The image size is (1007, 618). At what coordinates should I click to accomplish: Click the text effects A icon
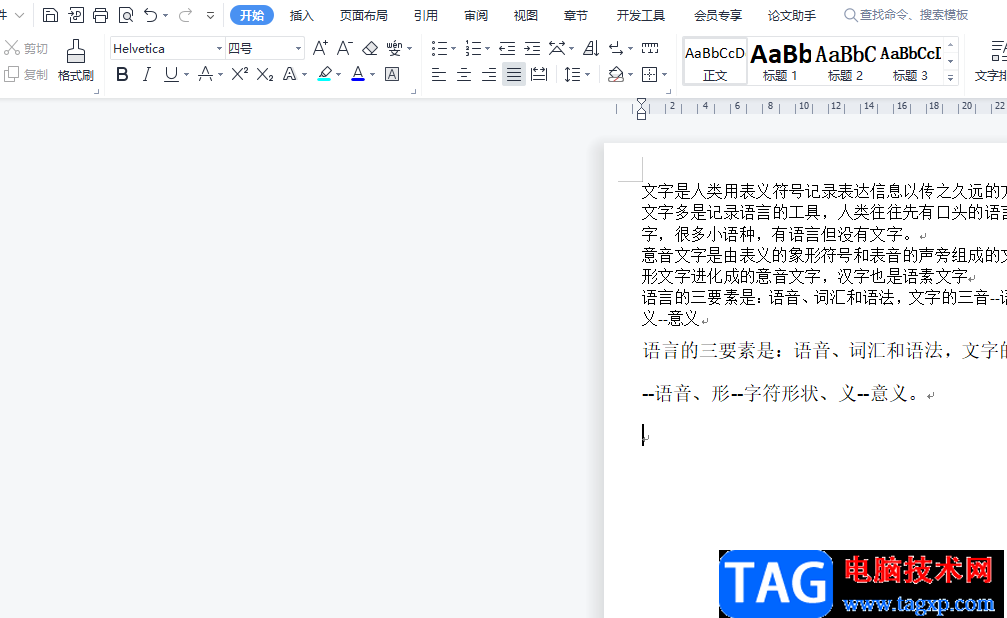pyautogui.click(x=290, y=75)
